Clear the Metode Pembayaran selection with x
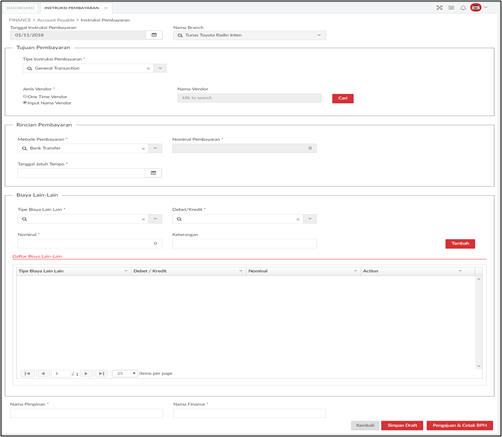The image size is (502, 437). 143,149
